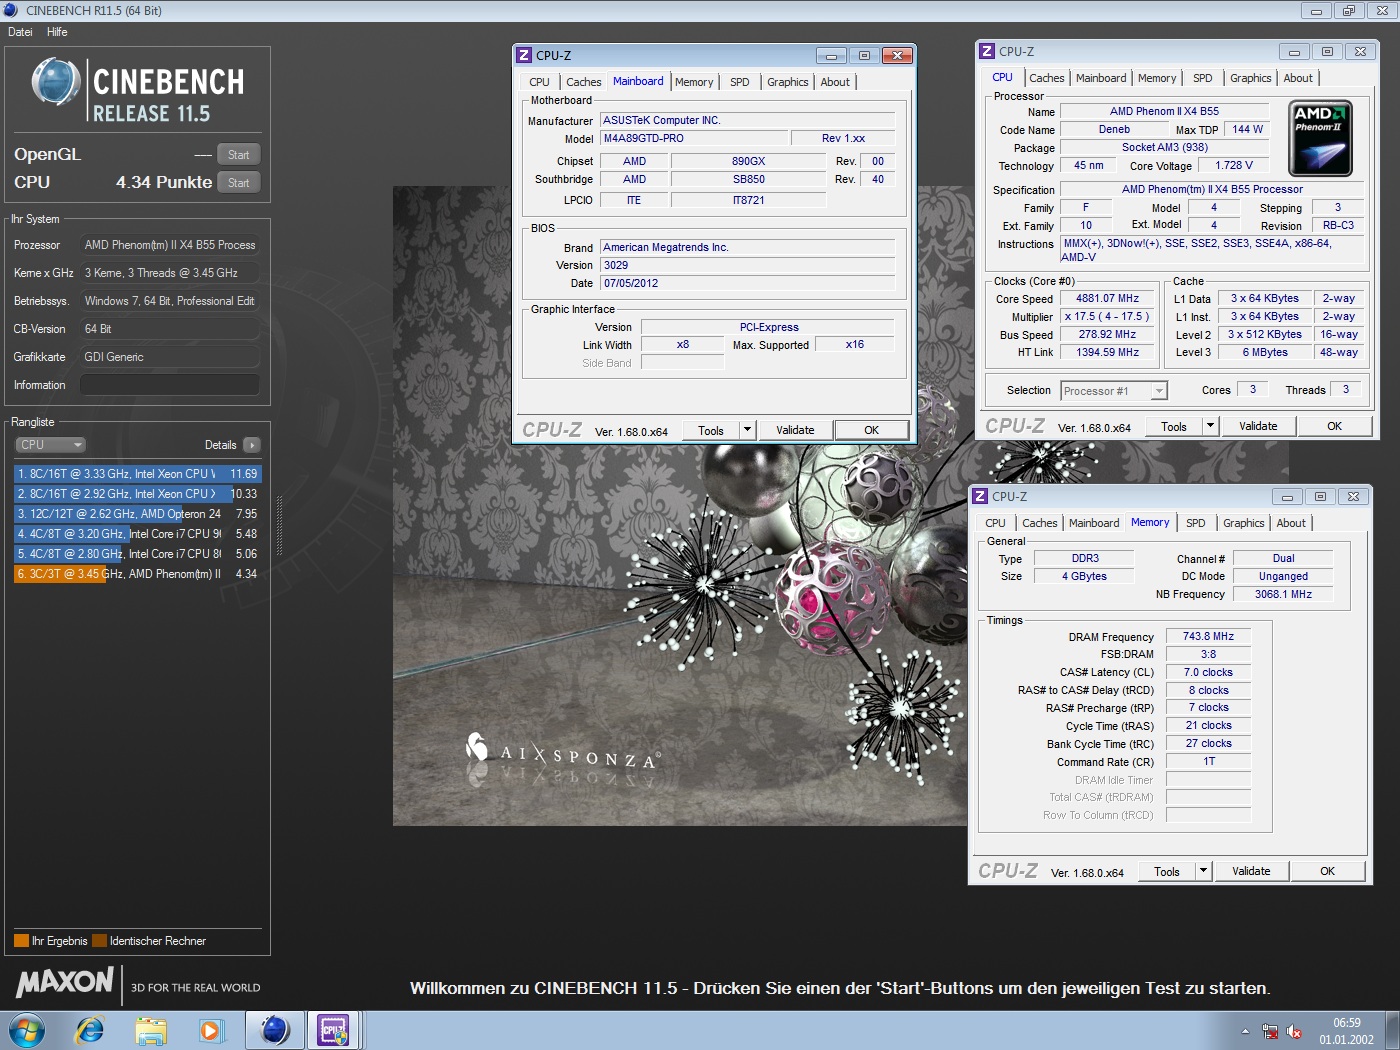Open About tab in Mainboard CPU-Z window
The height and width of the screenshot is (1050, 1400).
tap(835, 82)
